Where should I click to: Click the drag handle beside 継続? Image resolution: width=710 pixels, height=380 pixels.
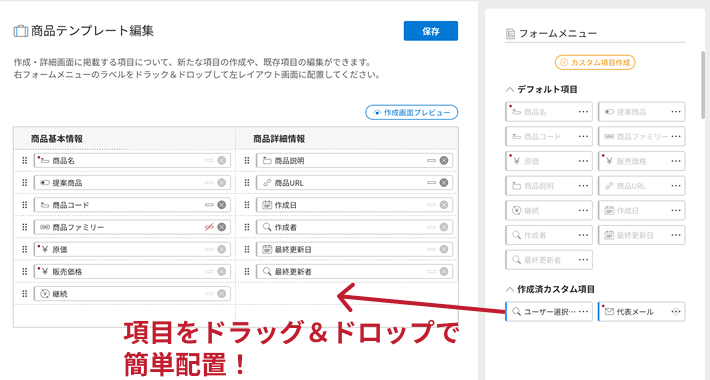click(24, 293)
